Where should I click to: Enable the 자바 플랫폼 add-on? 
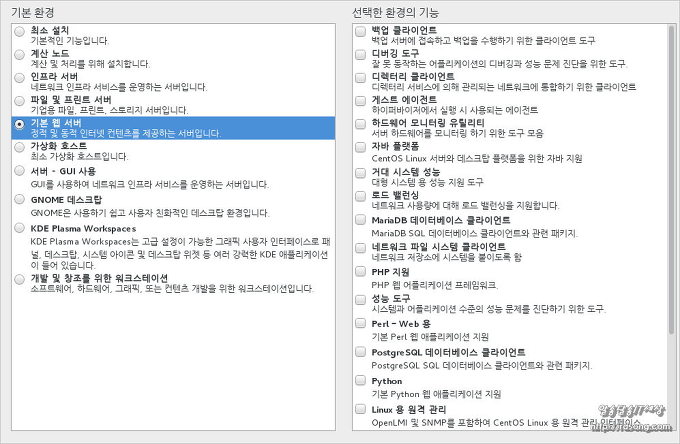(x=359, y=146)
